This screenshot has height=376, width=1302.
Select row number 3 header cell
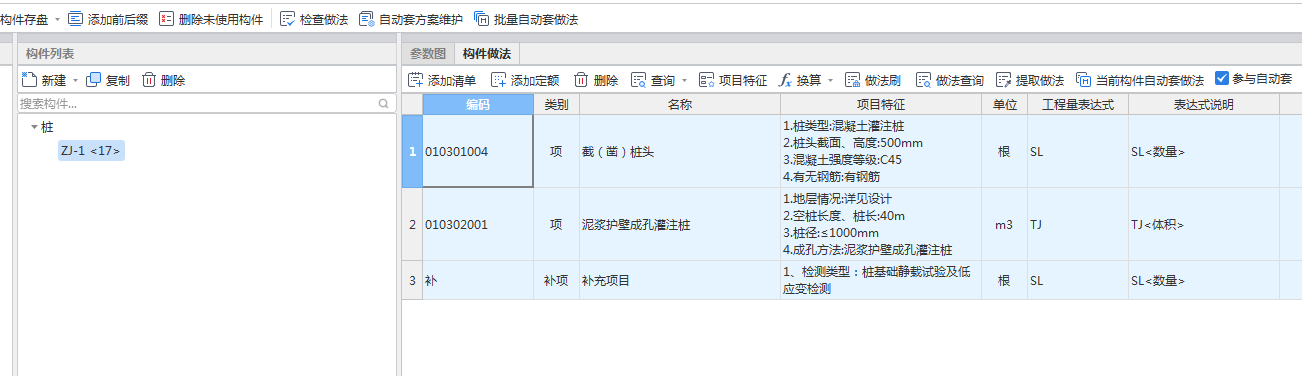coord(412,281)
